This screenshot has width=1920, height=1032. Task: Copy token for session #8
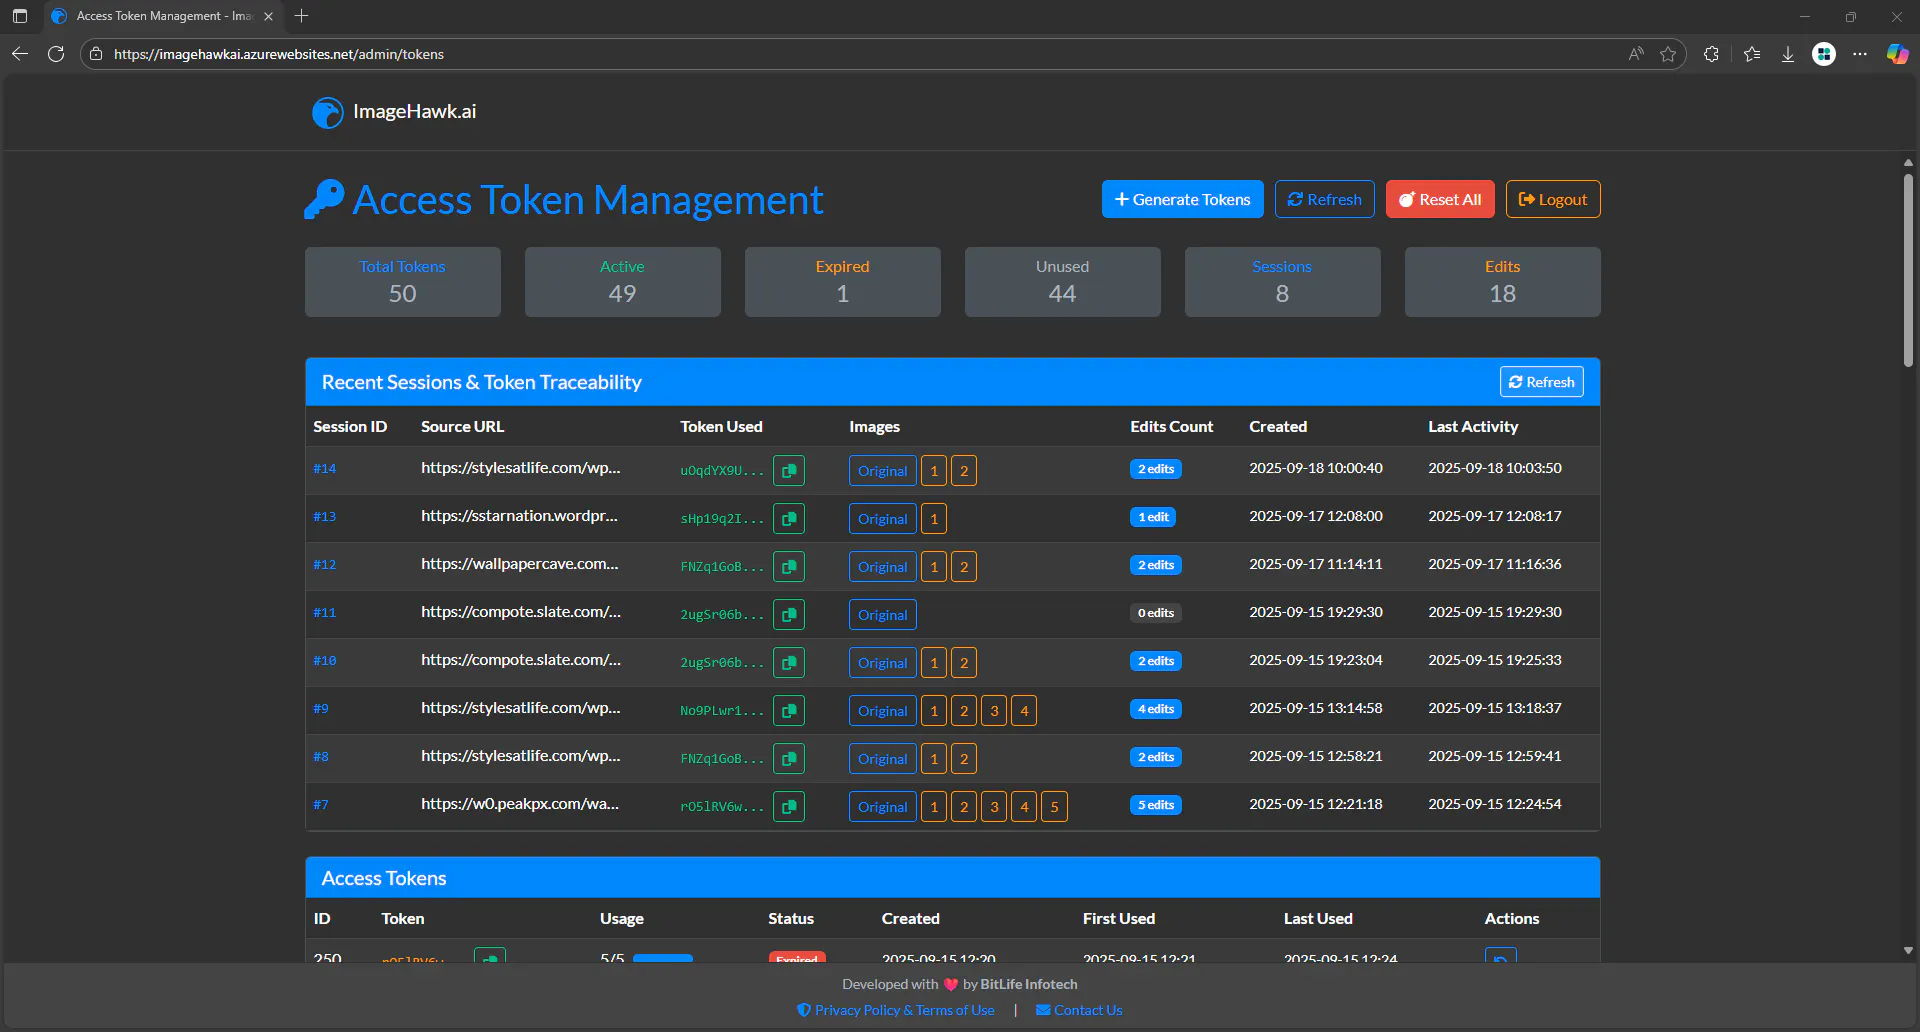click(789, 758)
